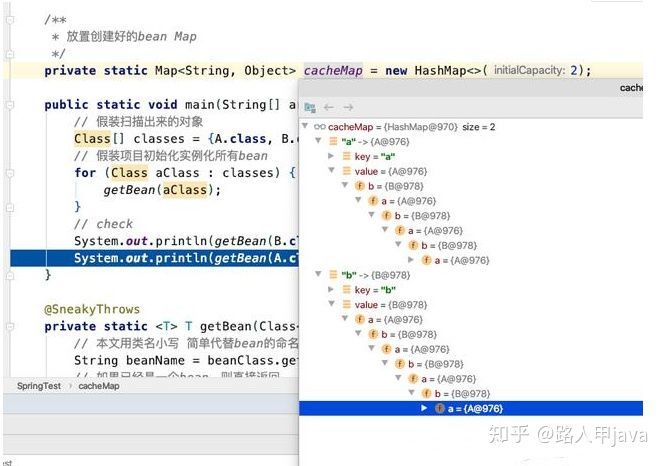
Task: Click the icon beside value = {A@976}
Action: coord(347,171)
